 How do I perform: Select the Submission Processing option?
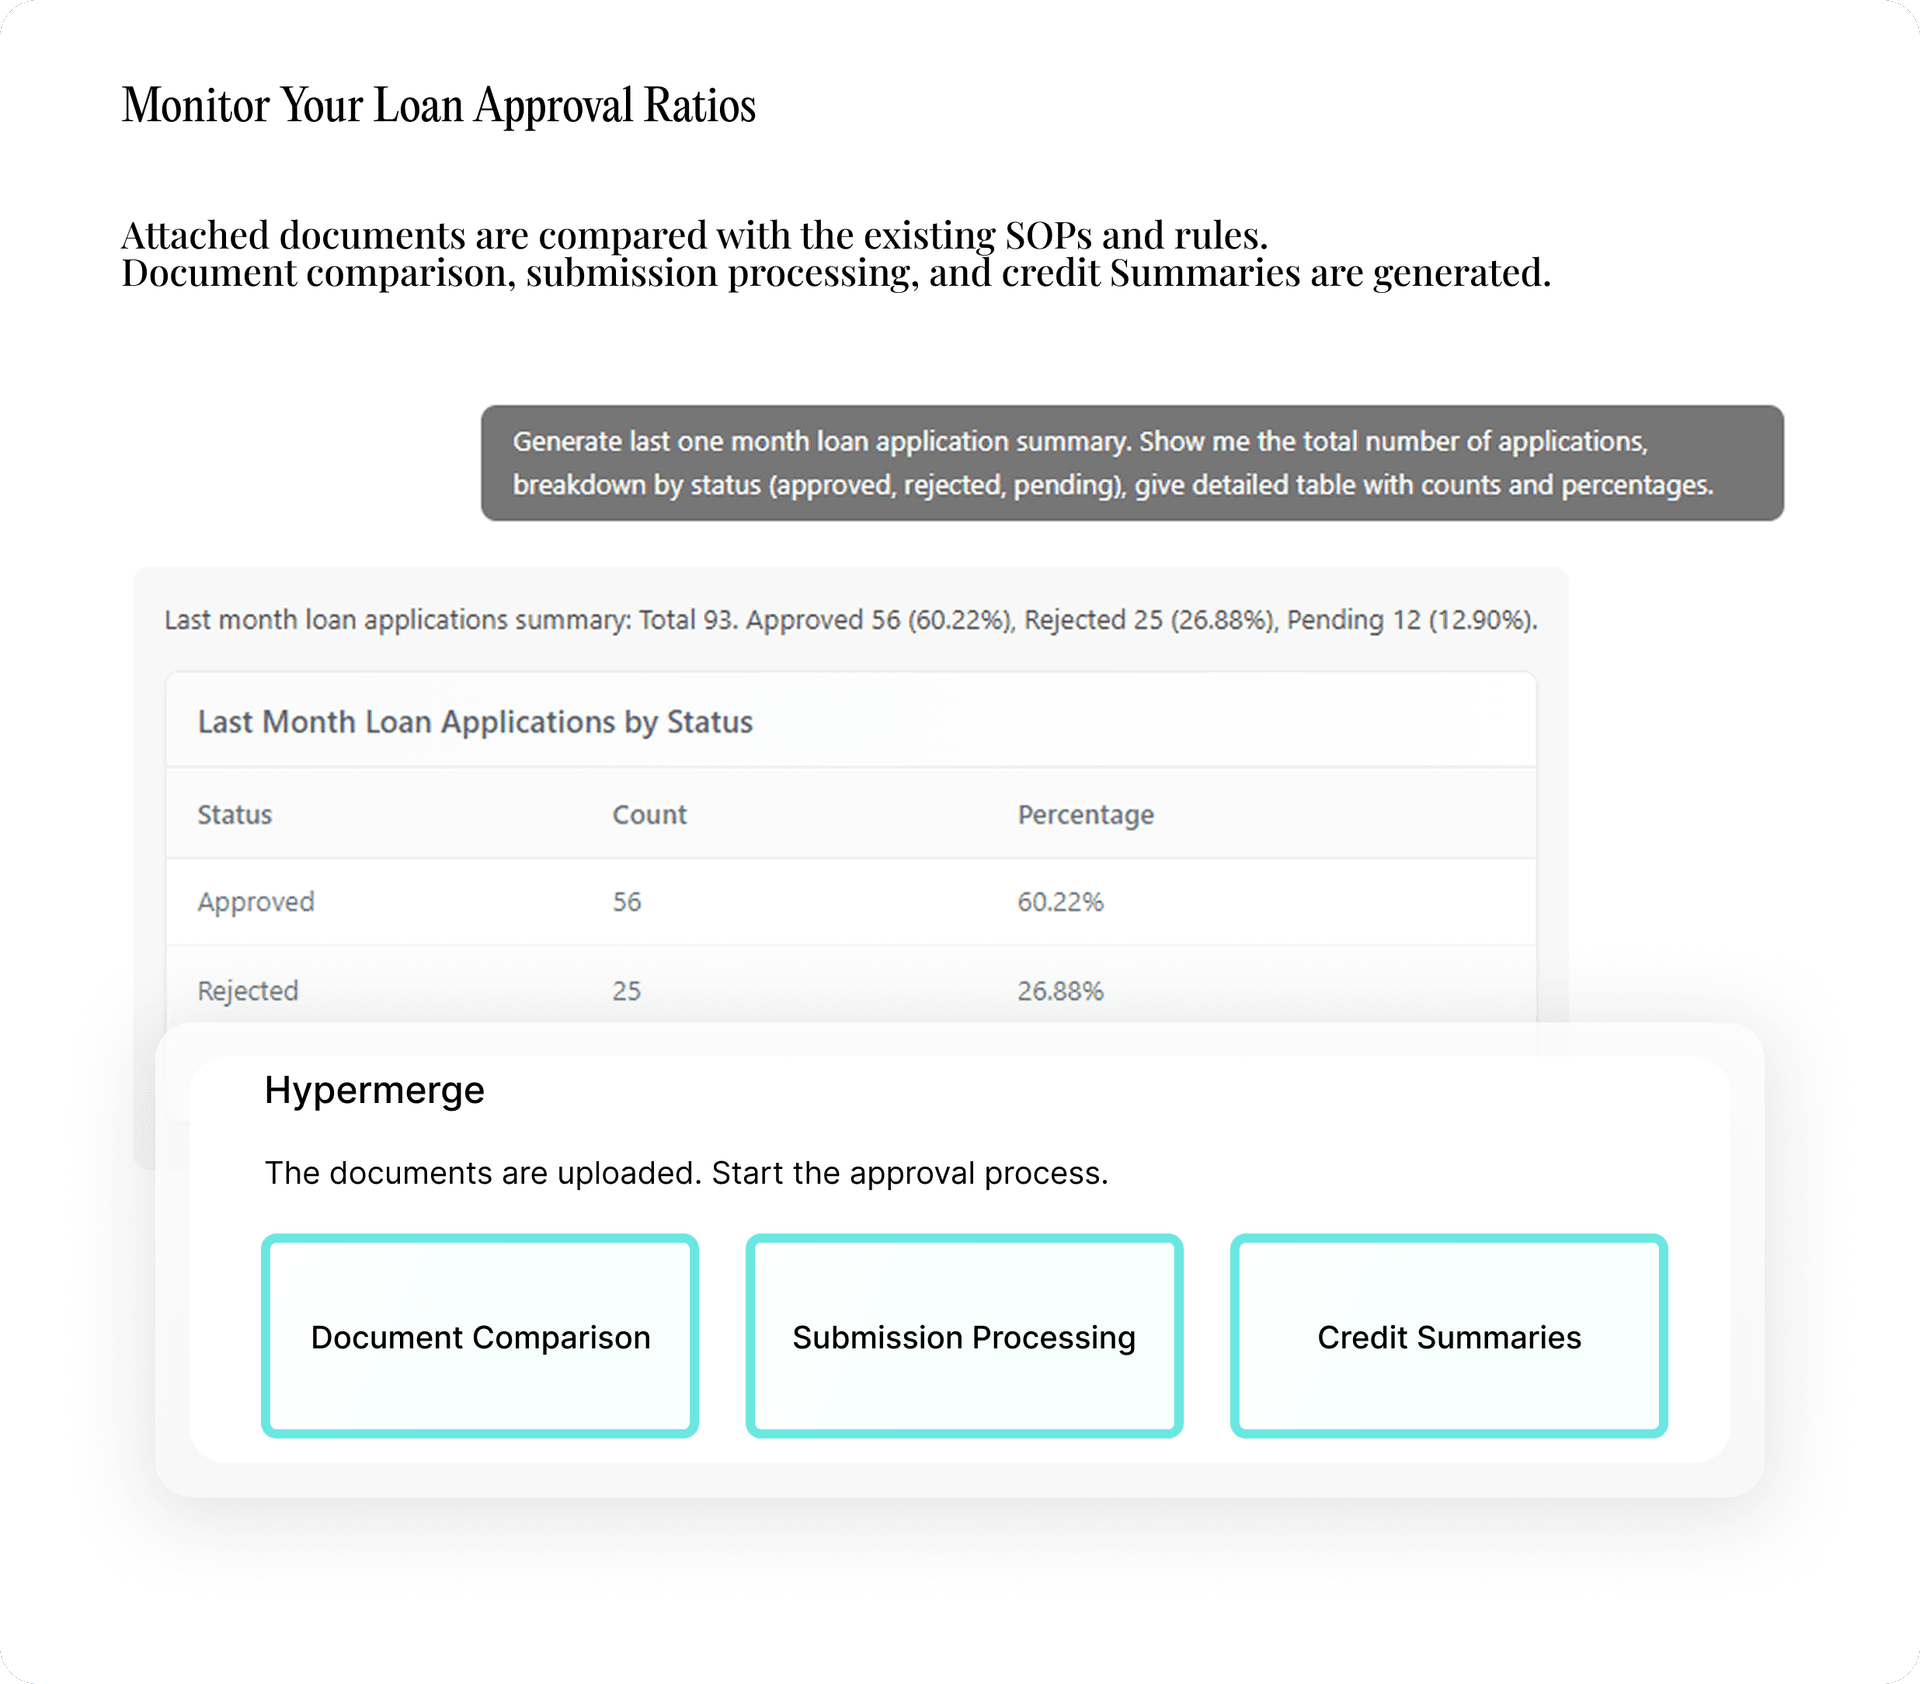point(963,1337)
